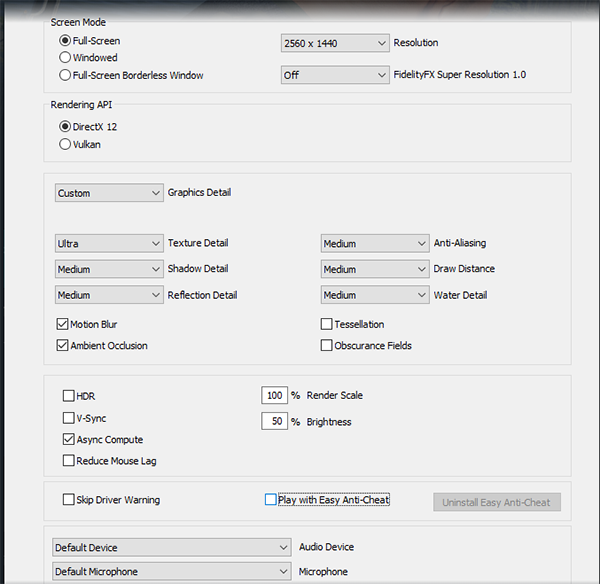Image resolution: width=600 pixels, height=584 pixels.
Task: Open the Resolution dropdown
Action: (x=335, y=43)
